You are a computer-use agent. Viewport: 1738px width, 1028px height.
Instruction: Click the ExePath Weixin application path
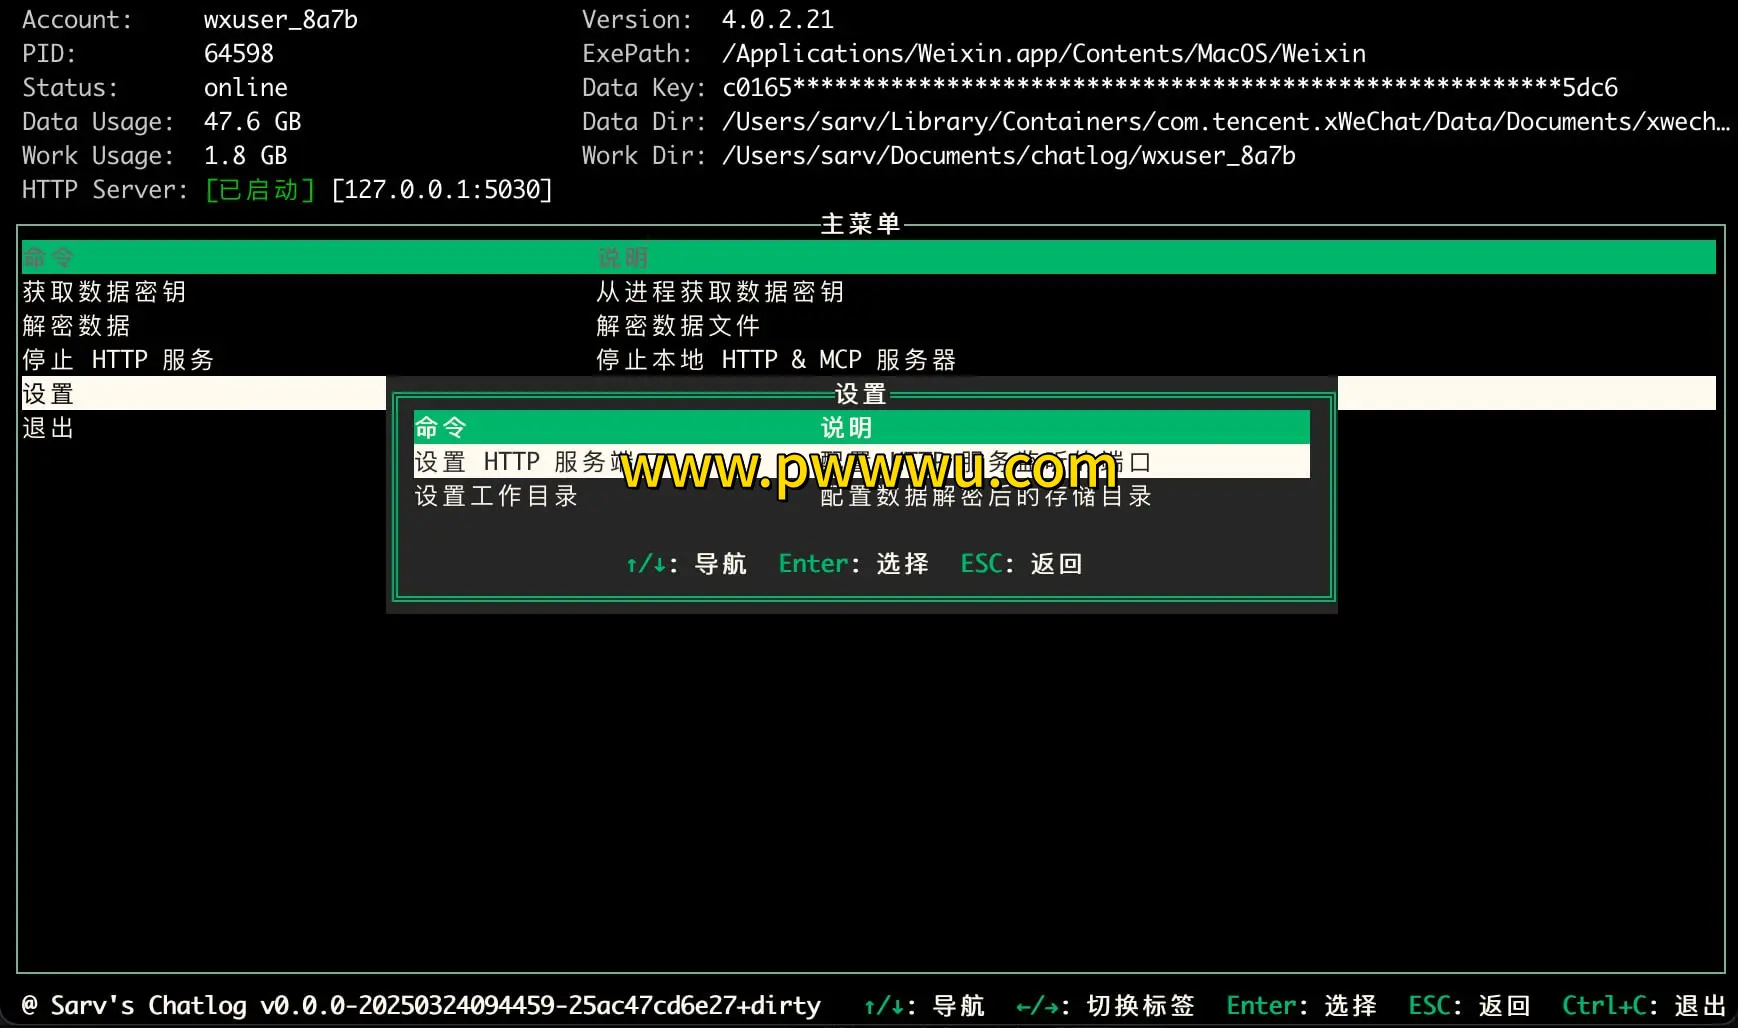(1045, 53)
